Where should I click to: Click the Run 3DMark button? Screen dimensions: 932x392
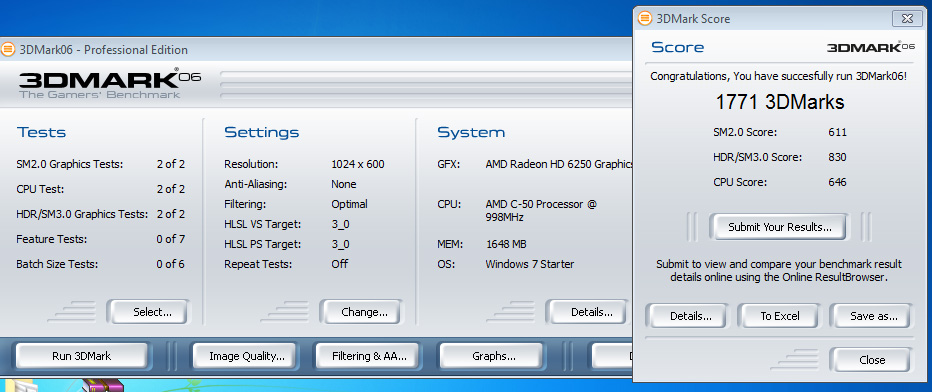pyautogui.click(x=81, y=356)
